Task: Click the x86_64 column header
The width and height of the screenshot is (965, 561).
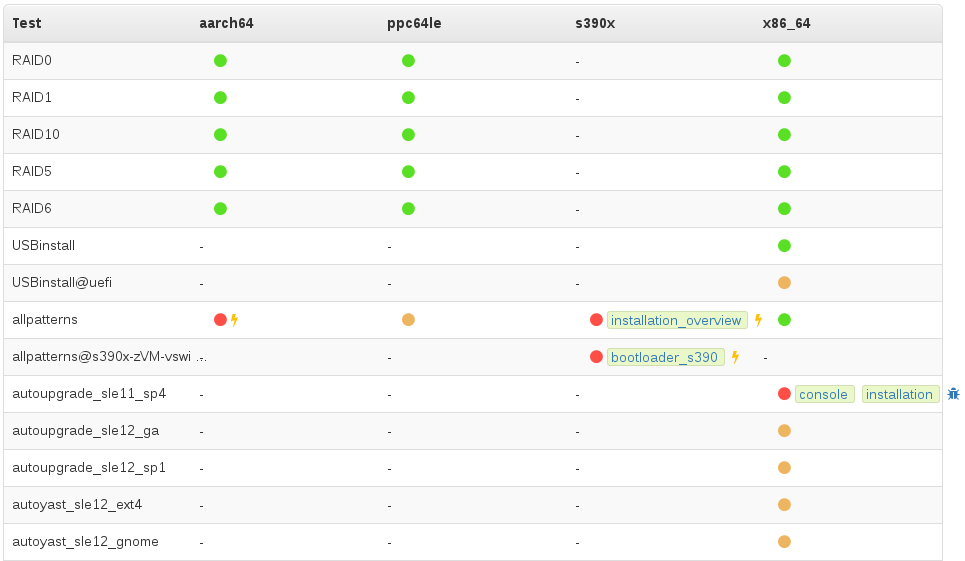Action: coord(786,23)
